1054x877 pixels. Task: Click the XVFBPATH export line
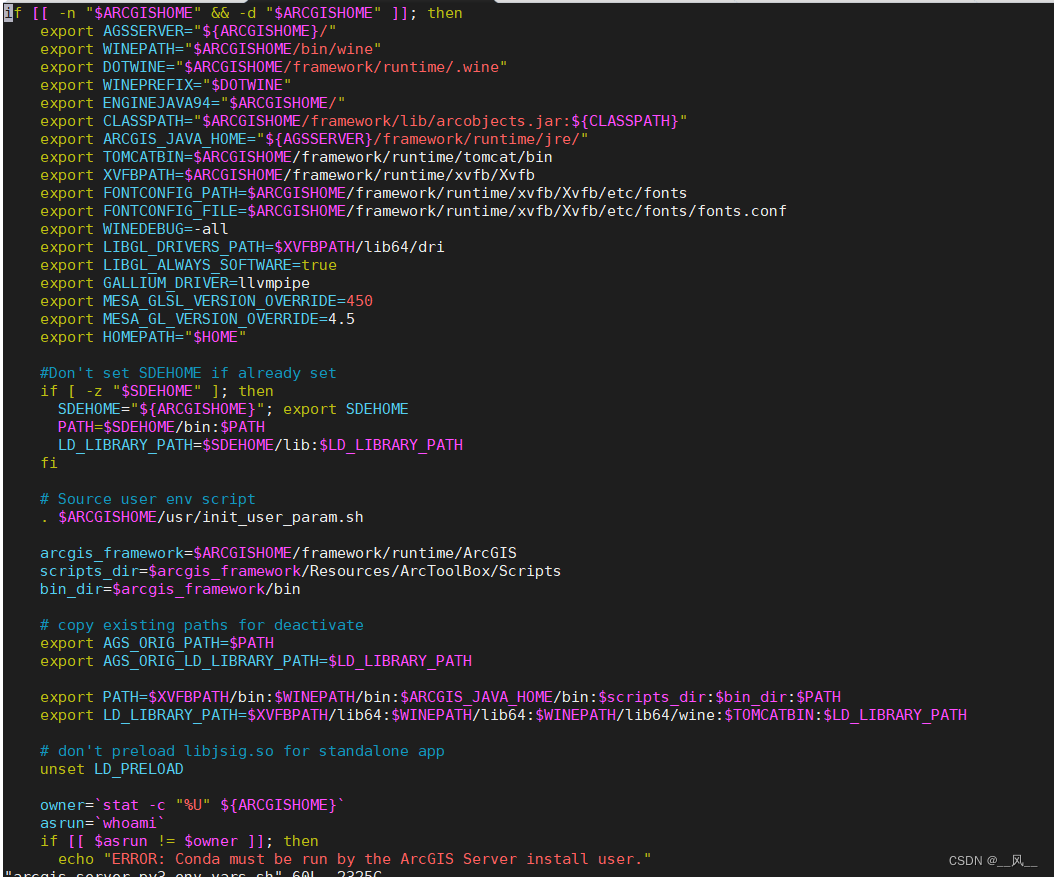pos(287,175)
